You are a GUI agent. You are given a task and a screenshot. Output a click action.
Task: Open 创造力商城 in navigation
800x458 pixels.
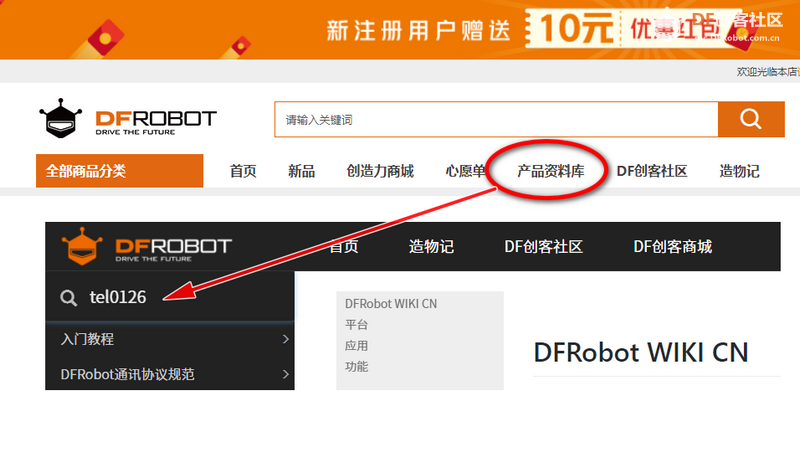pyautogui.click(x=380, y=171)
